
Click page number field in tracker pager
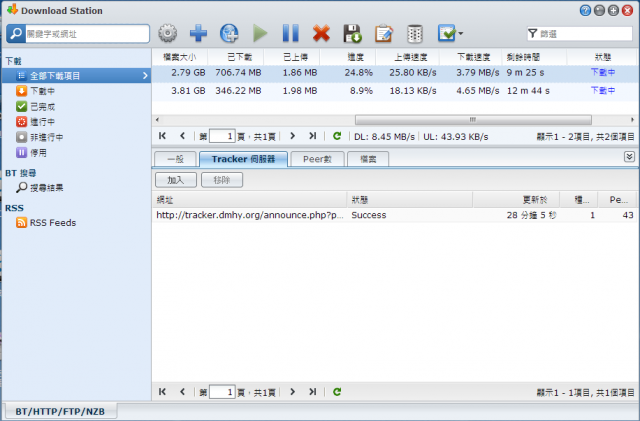pos(222,392)
